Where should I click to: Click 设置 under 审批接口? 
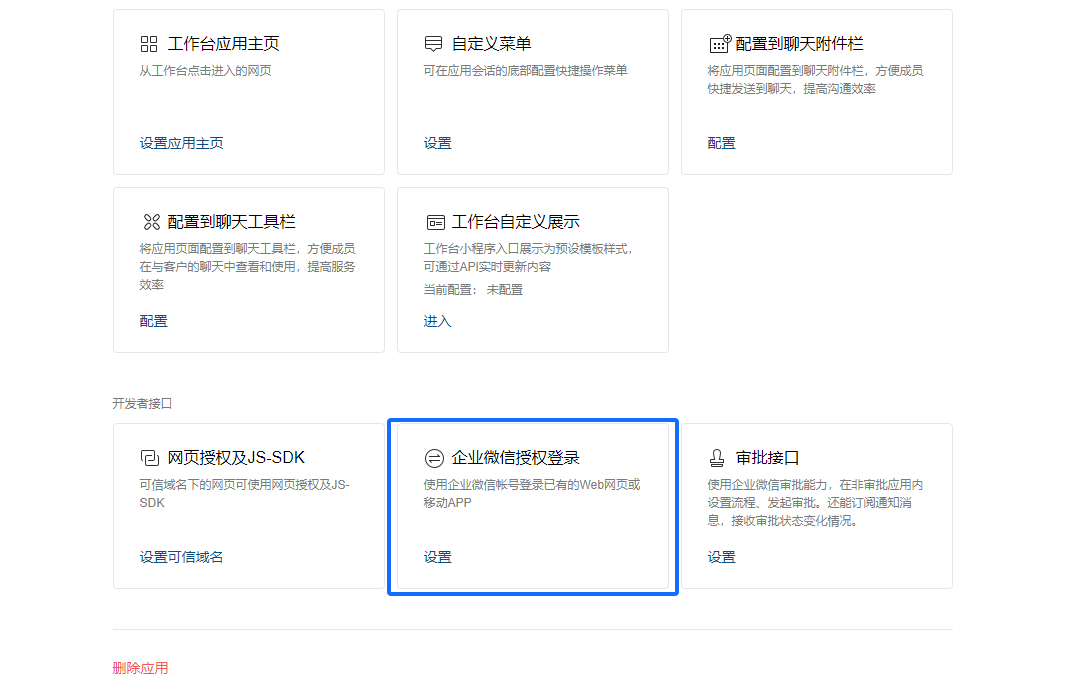tap(721, 557)
